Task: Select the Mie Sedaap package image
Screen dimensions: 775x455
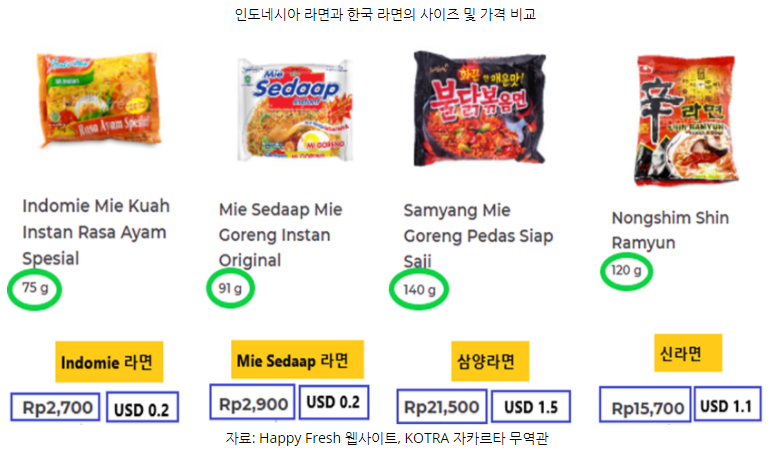Action: tap(296, 109)
